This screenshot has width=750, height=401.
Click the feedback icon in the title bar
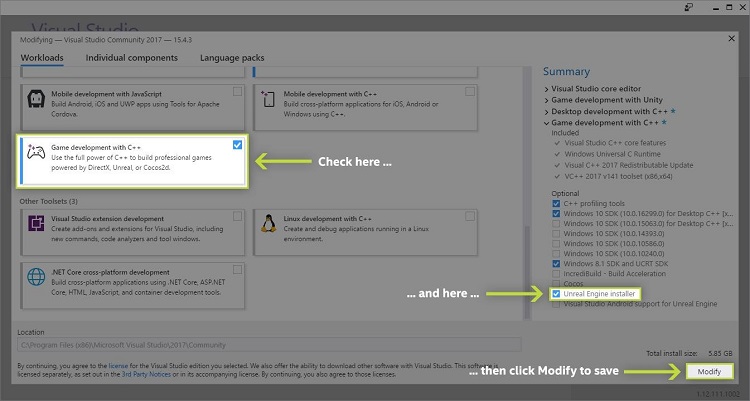tap(688, 7)
